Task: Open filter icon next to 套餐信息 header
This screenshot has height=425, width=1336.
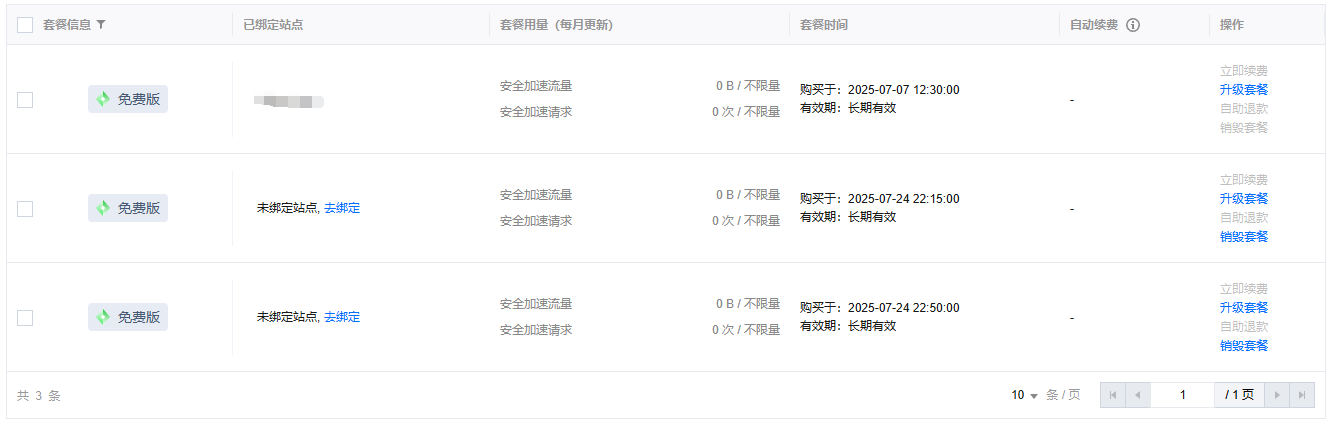Action: (x=100, y=25)
